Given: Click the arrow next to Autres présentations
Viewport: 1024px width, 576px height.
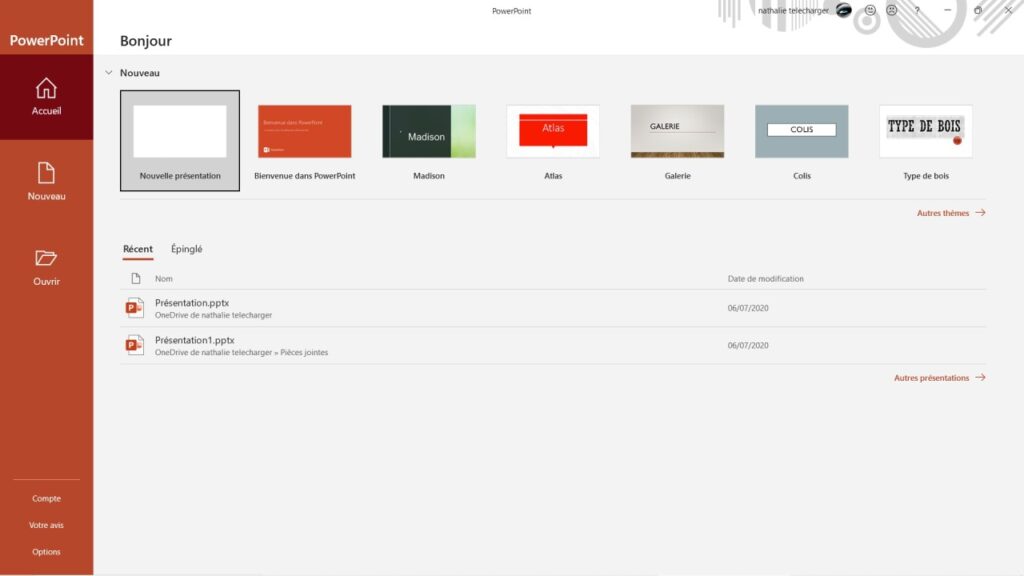Looking at the screenshot, I should (x=980, y=377).
